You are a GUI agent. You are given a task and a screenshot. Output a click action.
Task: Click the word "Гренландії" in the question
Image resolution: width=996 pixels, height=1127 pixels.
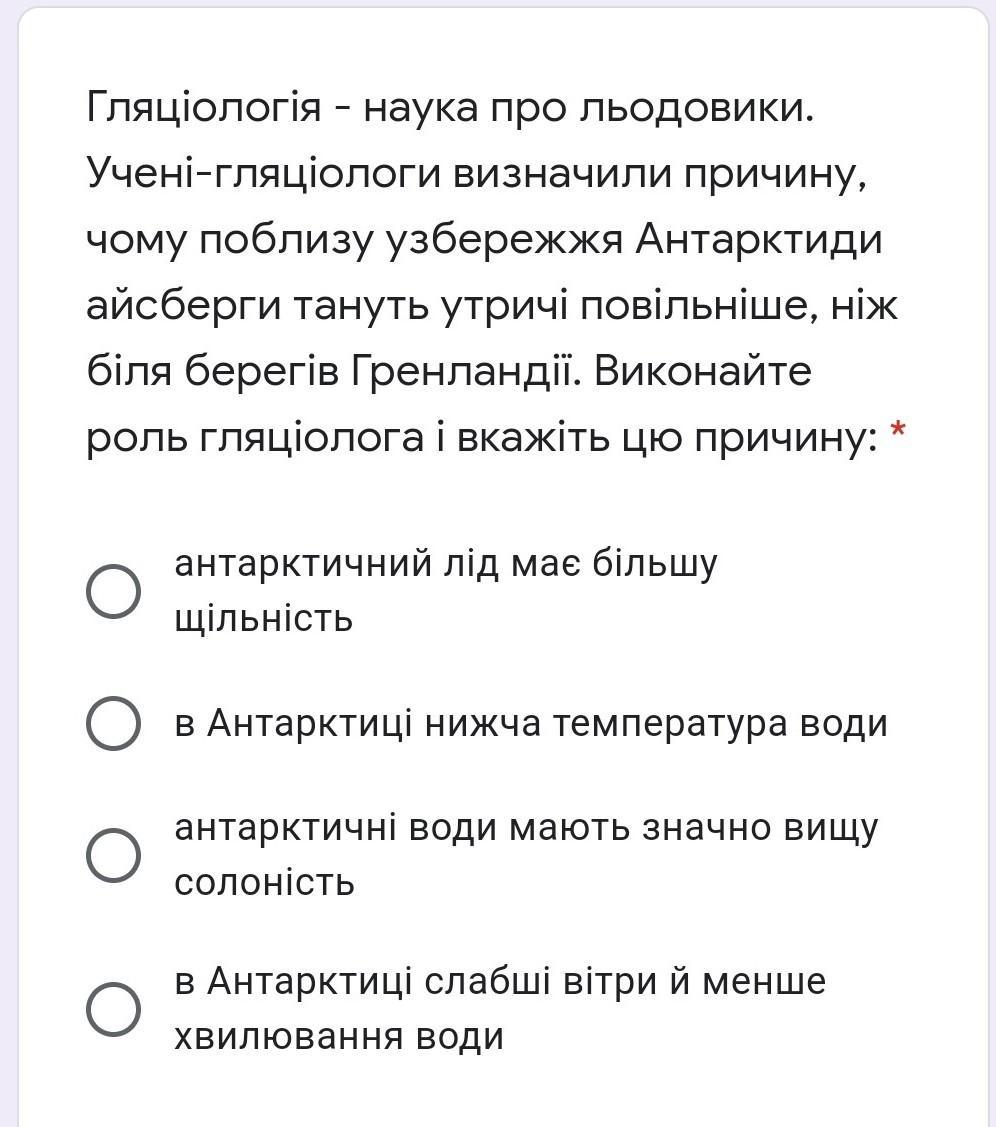coord(465,372)
